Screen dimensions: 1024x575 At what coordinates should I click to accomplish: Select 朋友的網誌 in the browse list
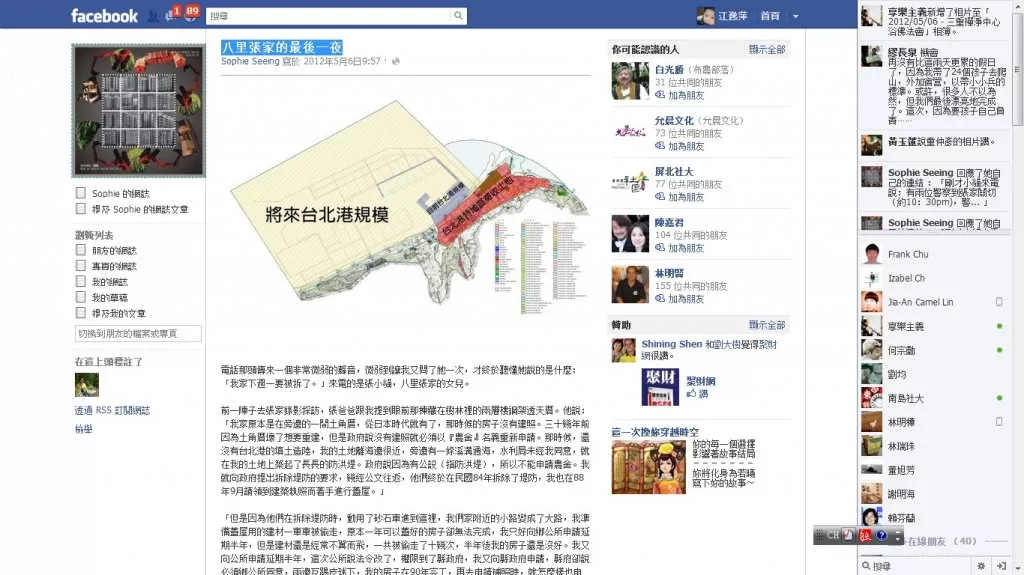(114, 250)
